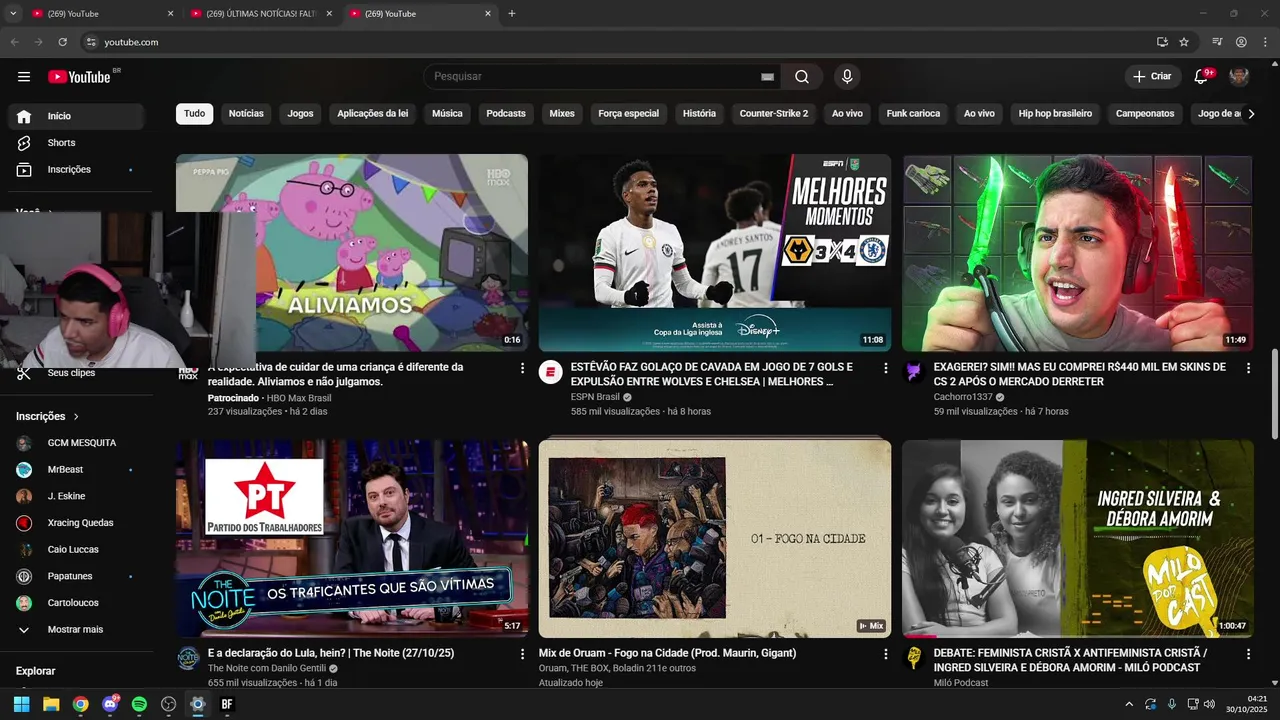Open the taskbar volume control

pos(1209,704)
